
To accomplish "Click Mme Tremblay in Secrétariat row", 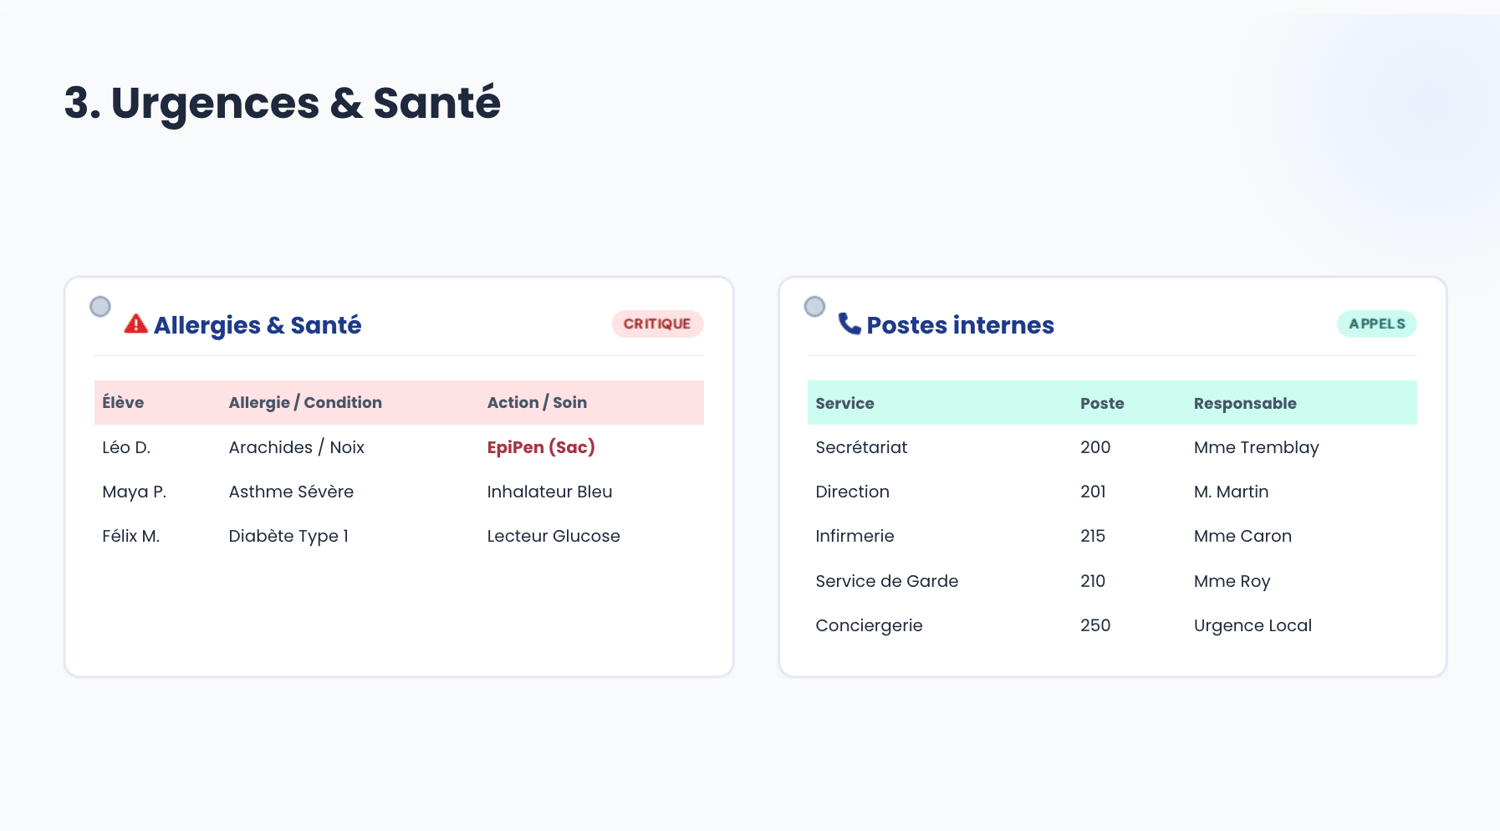I will point(1256,447).
